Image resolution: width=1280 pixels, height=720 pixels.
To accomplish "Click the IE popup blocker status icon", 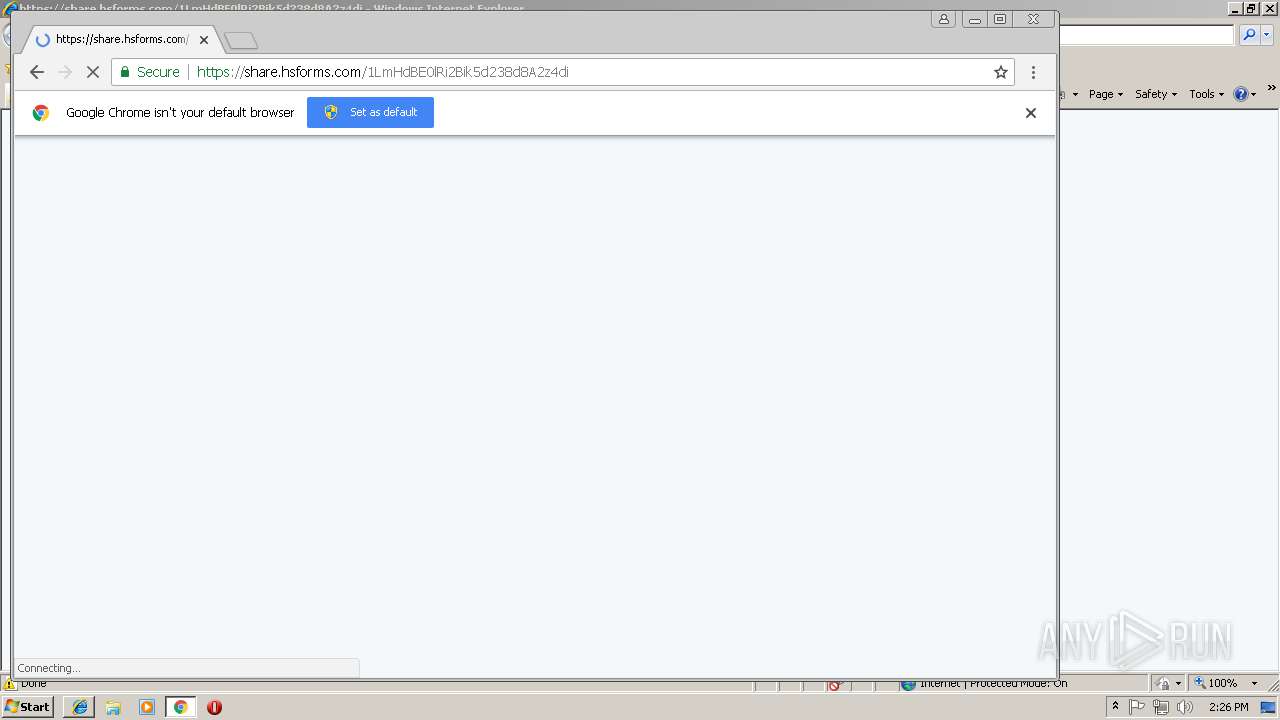I will tap(836, 686).
